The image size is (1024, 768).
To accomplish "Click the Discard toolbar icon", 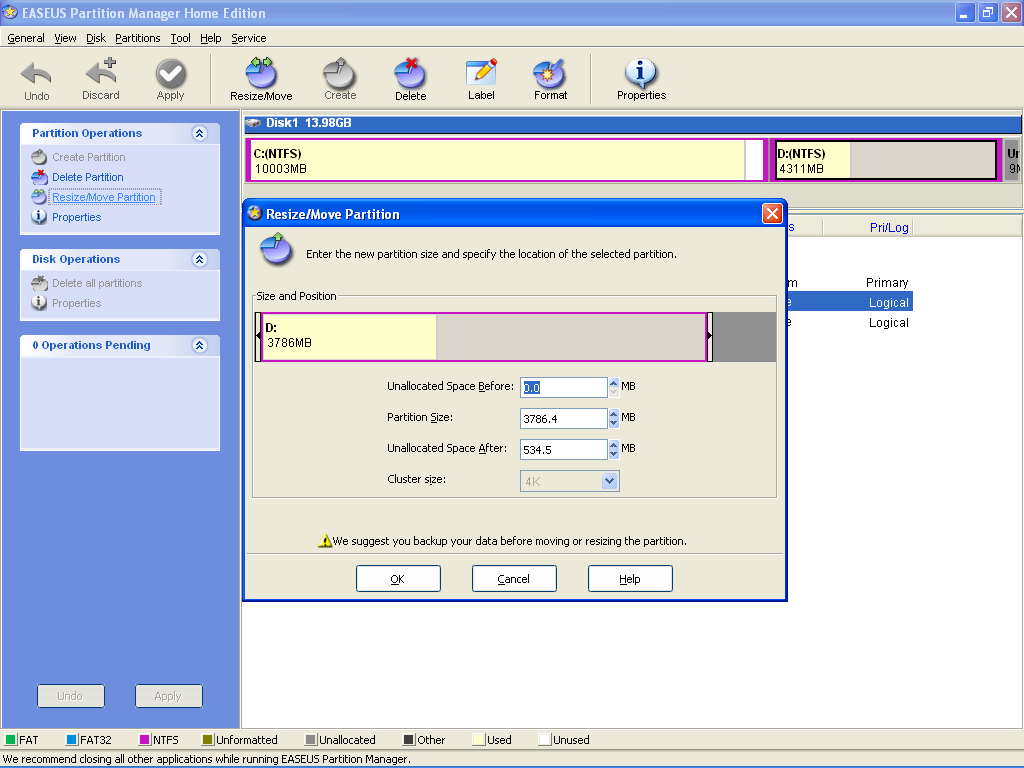I will tap(100, 78).
